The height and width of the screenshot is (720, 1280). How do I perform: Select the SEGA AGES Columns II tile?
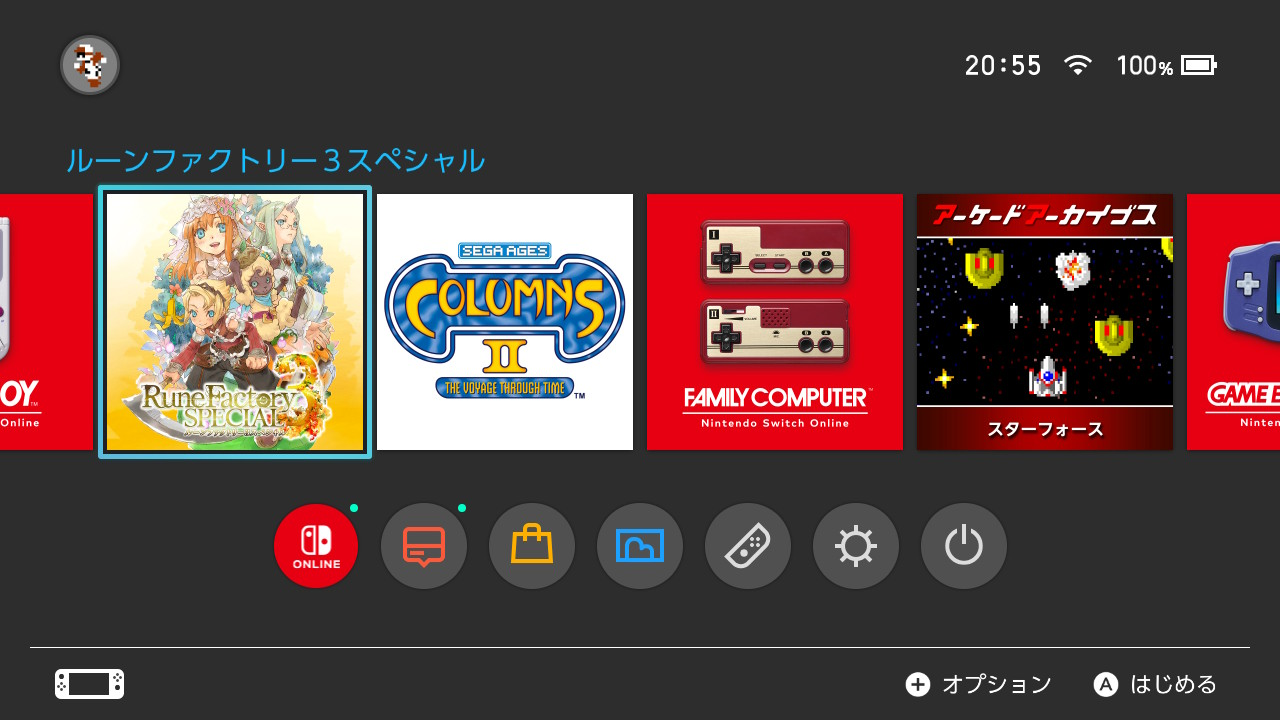[x=505, y=322]
